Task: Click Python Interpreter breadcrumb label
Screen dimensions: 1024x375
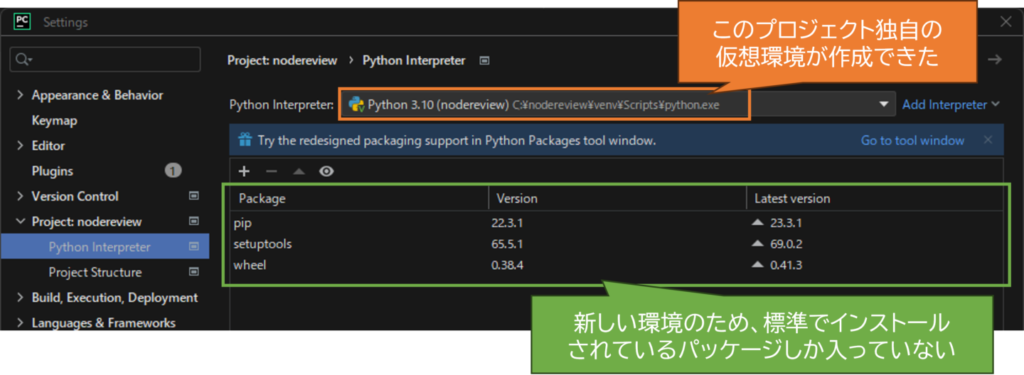Action: [414, 60]
